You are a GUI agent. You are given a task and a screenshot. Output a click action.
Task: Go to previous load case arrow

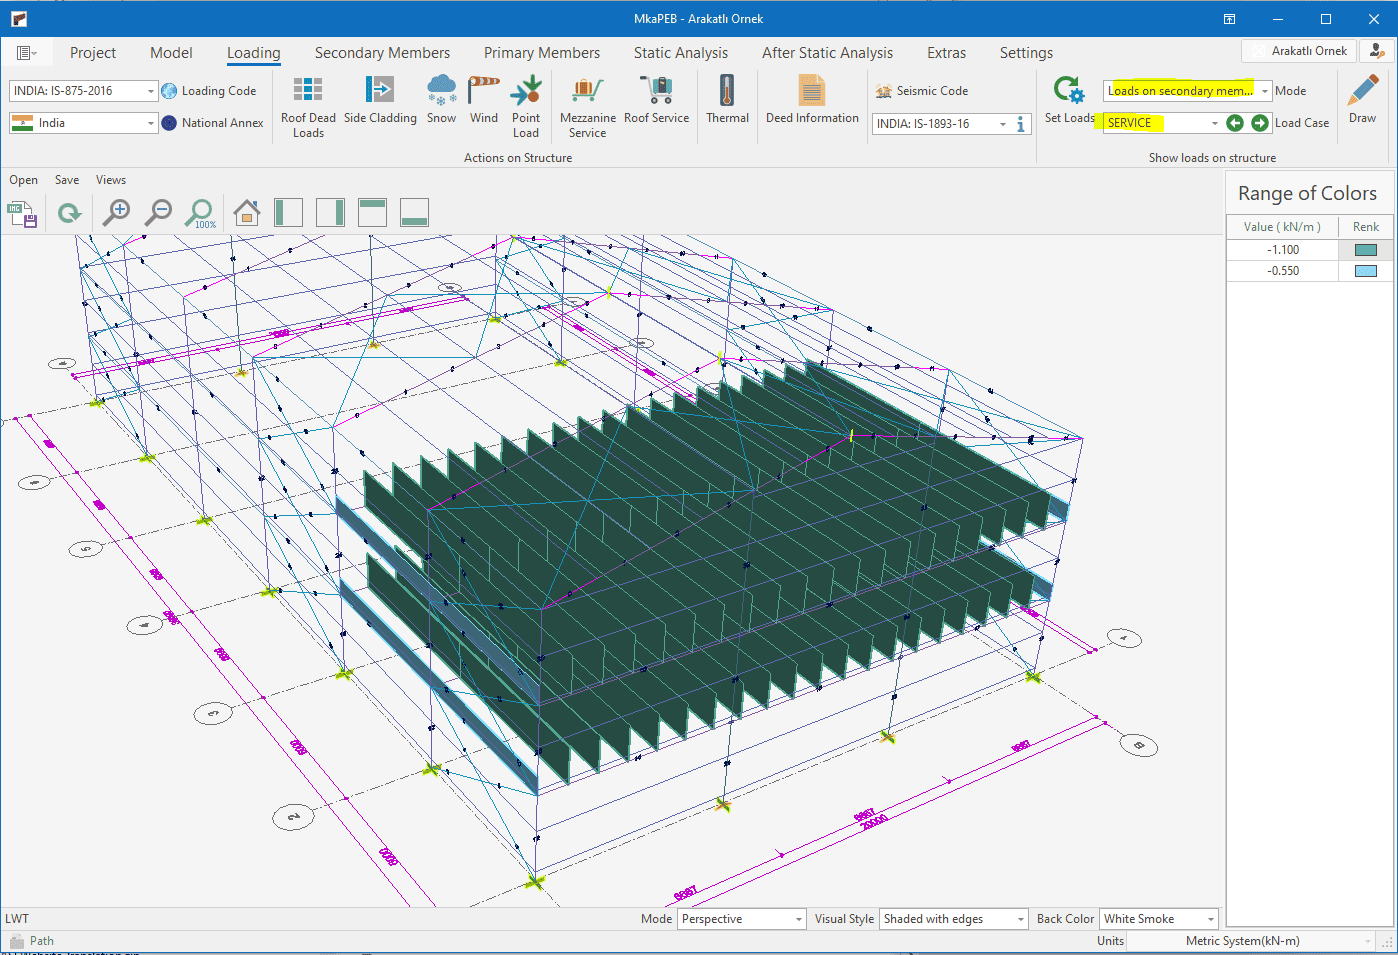[1235, 123]
